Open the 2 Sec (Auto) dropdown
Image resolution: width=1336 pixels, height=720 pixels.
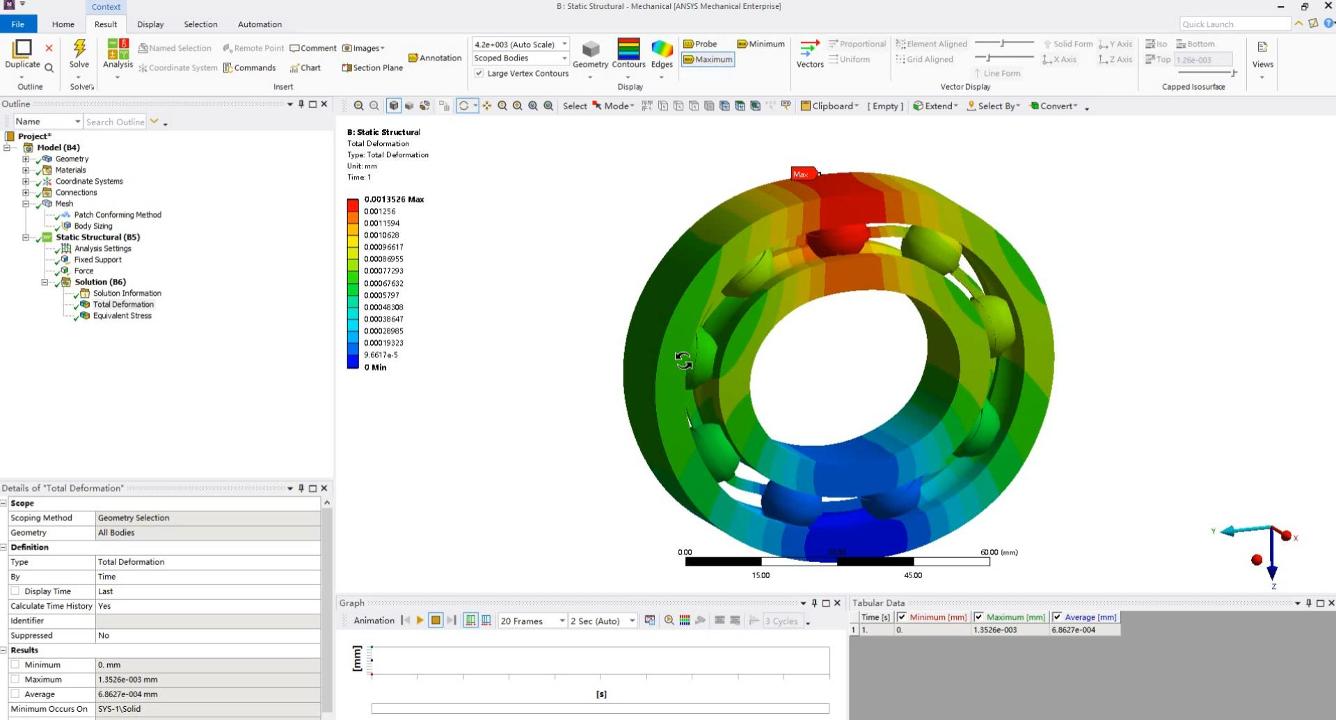(x=632, y=621)
